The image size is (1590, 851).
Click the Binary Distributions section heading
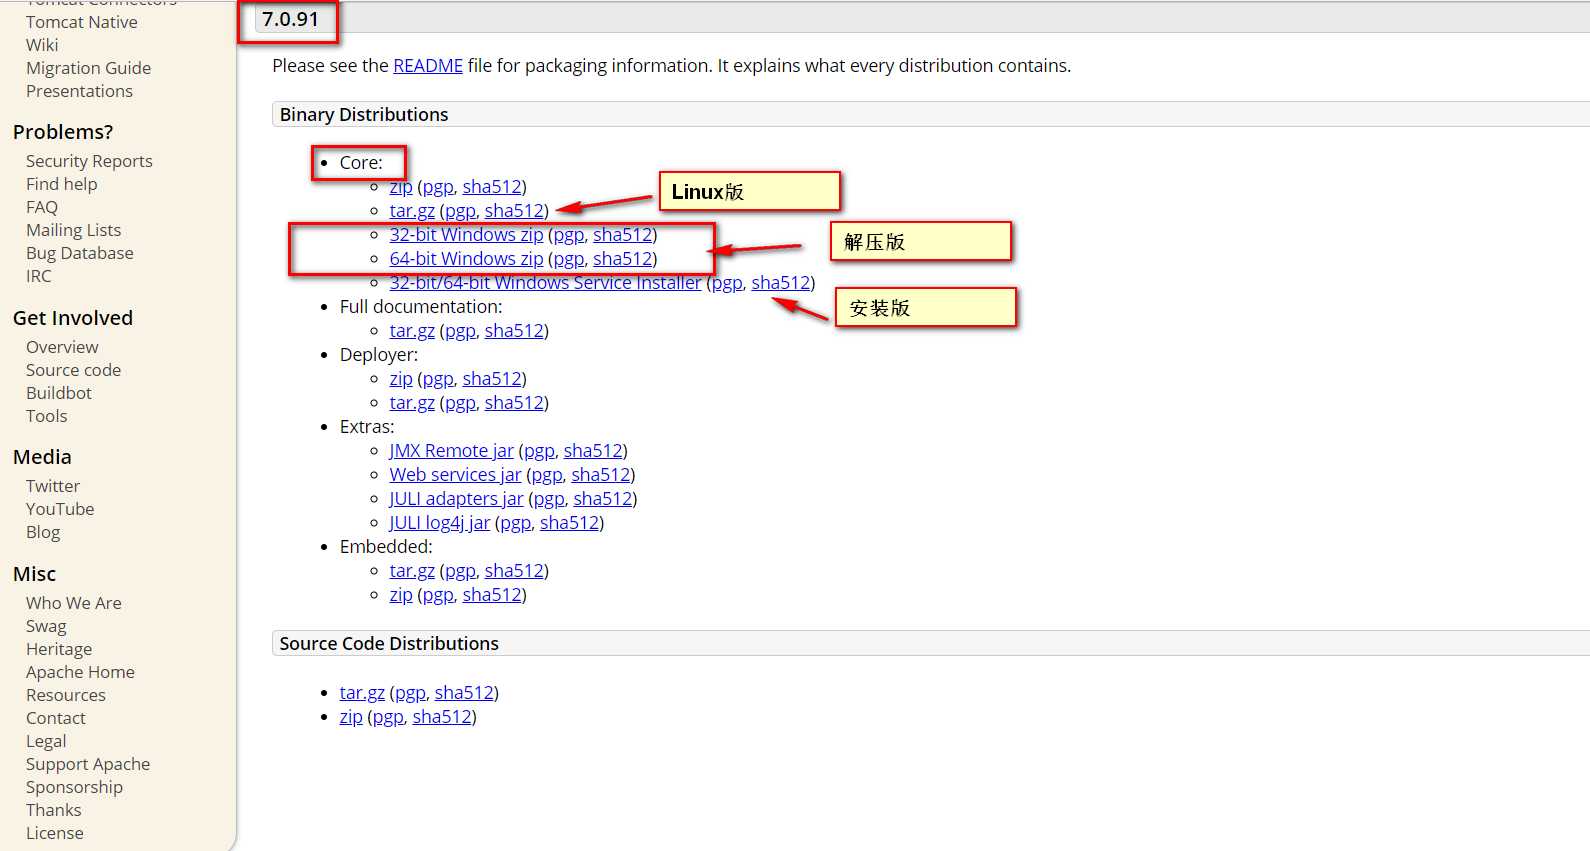click(364, 115)
